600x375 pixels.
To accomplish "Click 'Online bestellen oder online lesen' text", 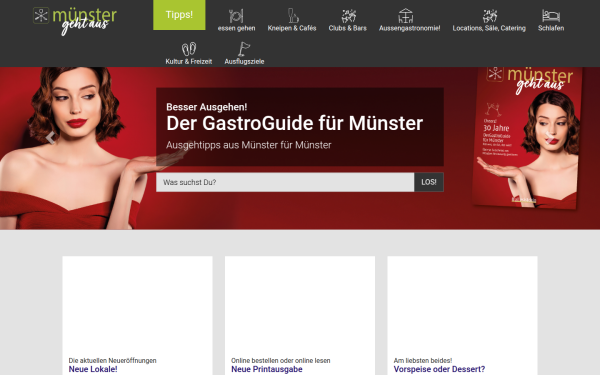I will click(x=280, y=360).
